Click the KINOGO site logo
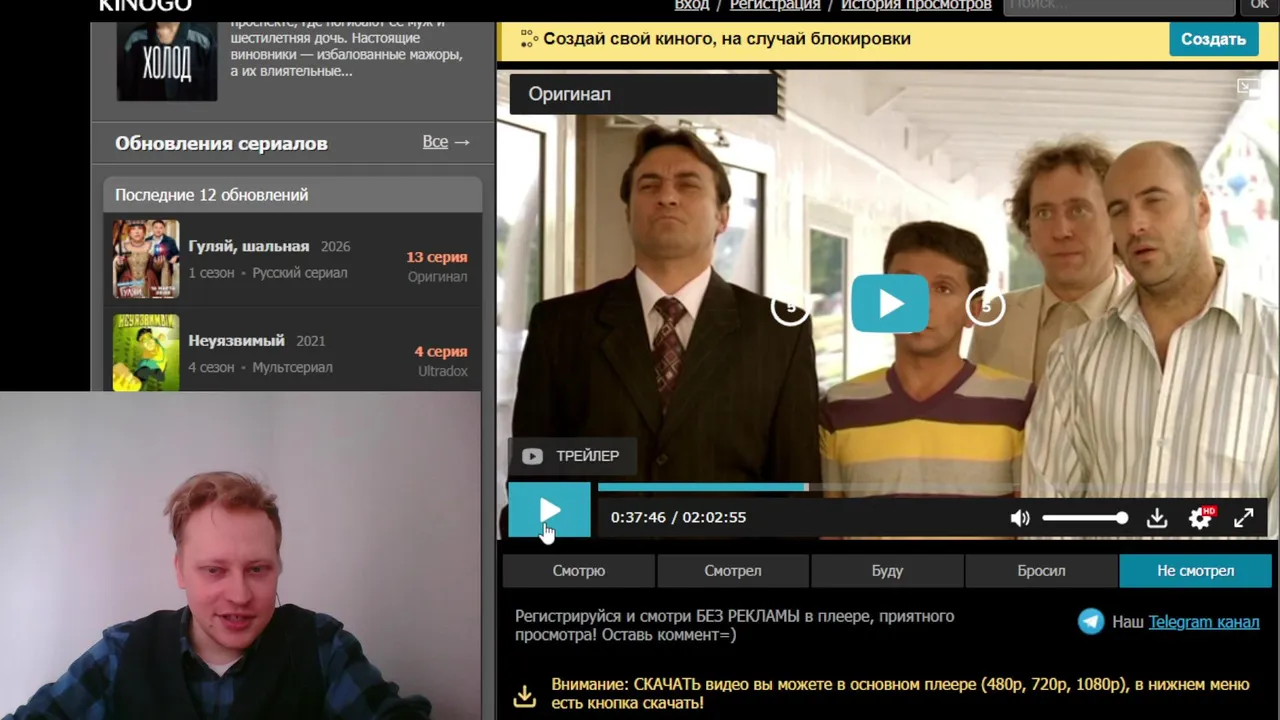The height and width of the screenshot is (720, 1280). pyautogui.click(x=145, y=5)
